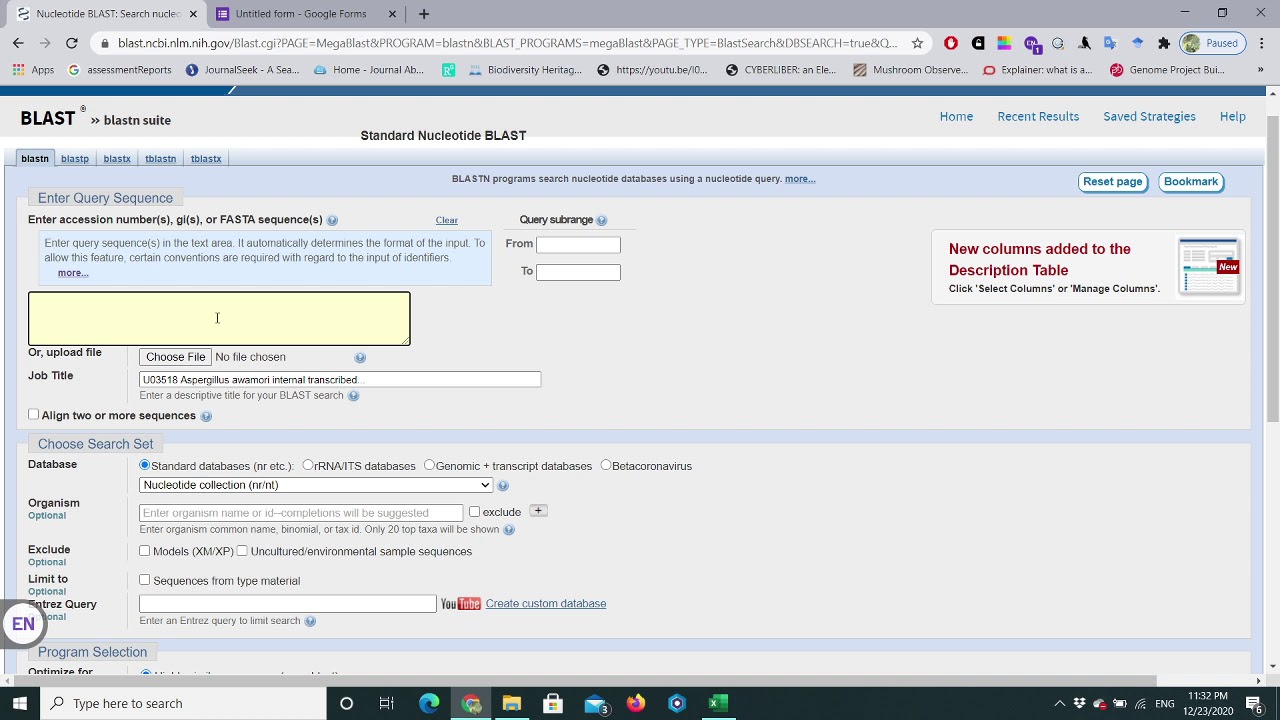Click the floating EN language bubble

(x=22, y=624)
